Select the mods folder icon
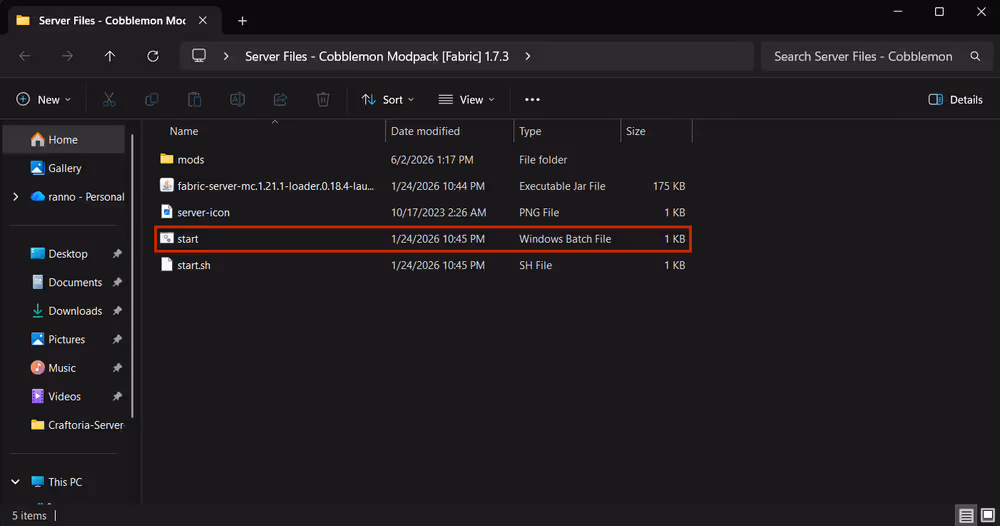 (x=166, y=159)
